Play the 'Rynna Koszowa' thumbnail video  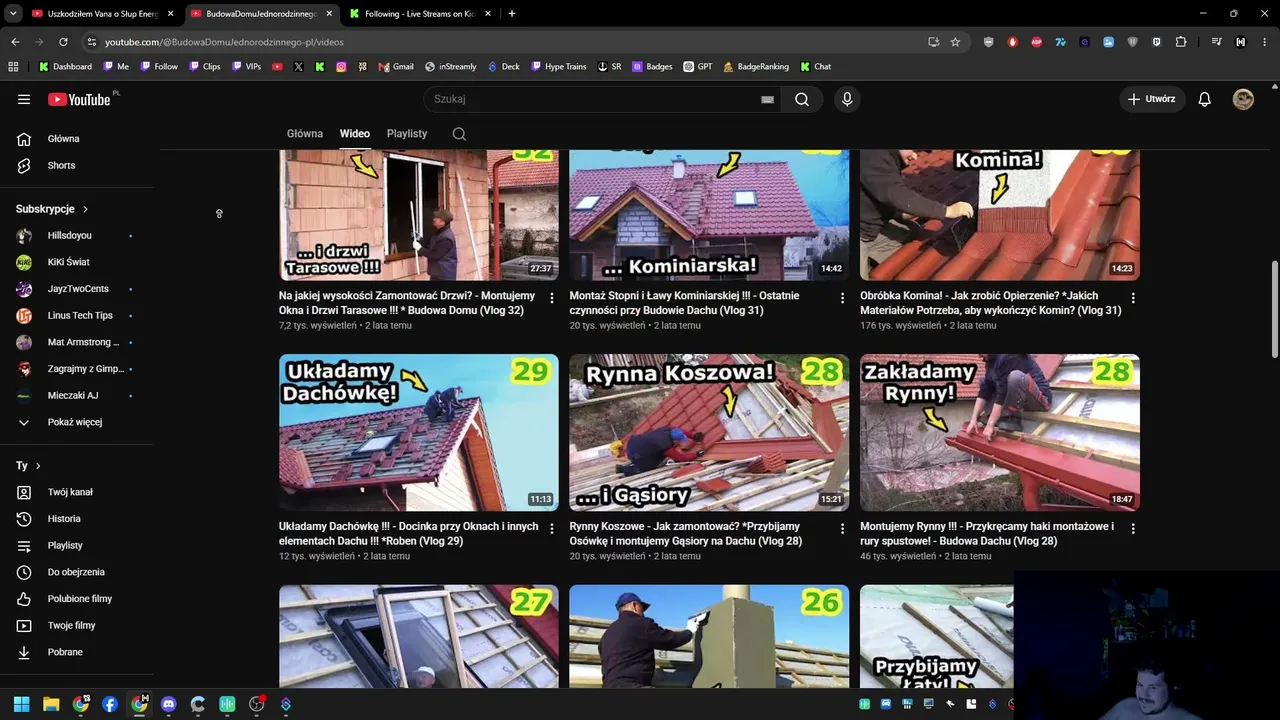[x=709, y=432]
